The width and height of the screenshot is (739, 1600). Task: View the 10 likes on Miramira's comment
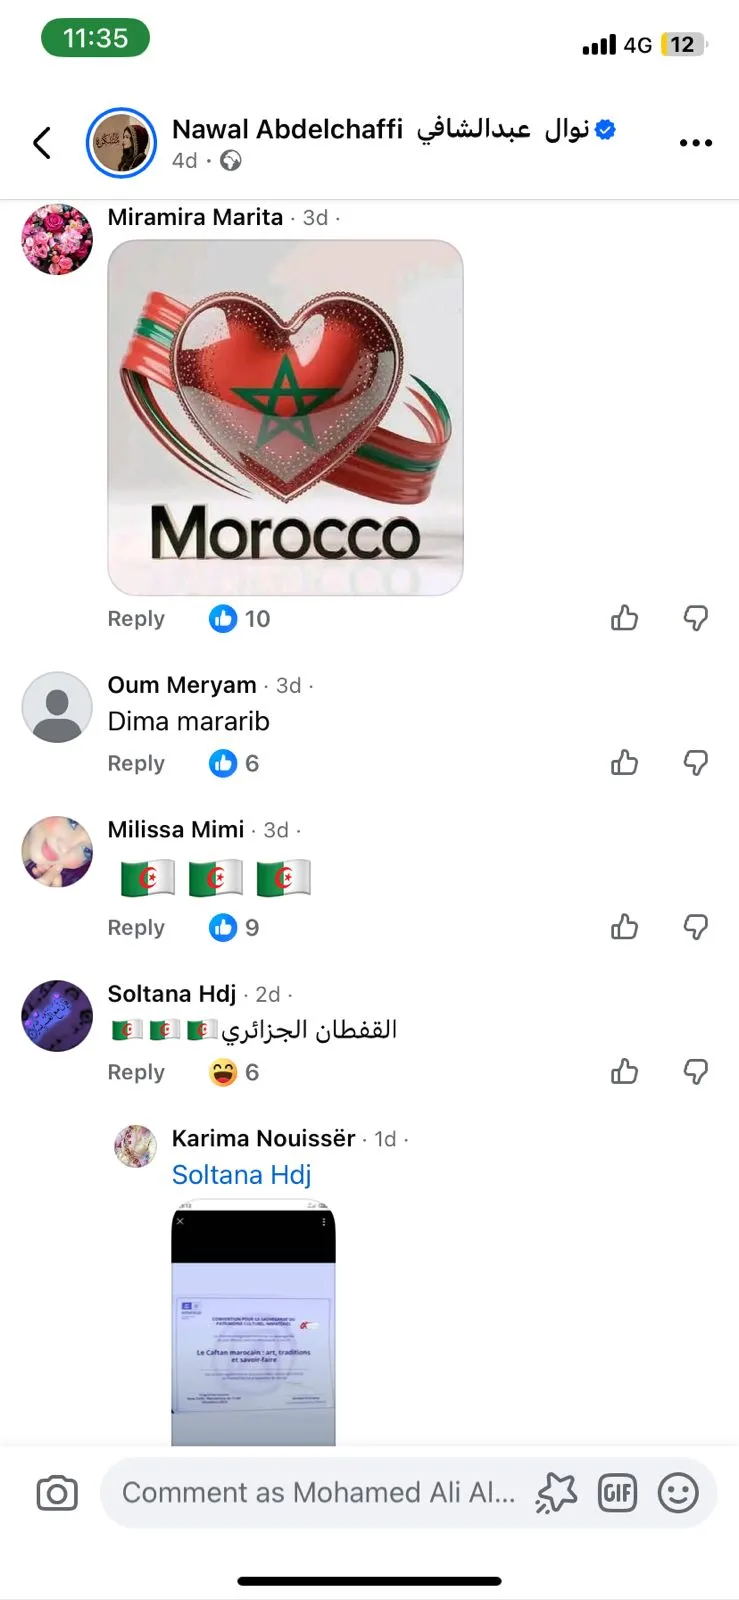(240, 619)
